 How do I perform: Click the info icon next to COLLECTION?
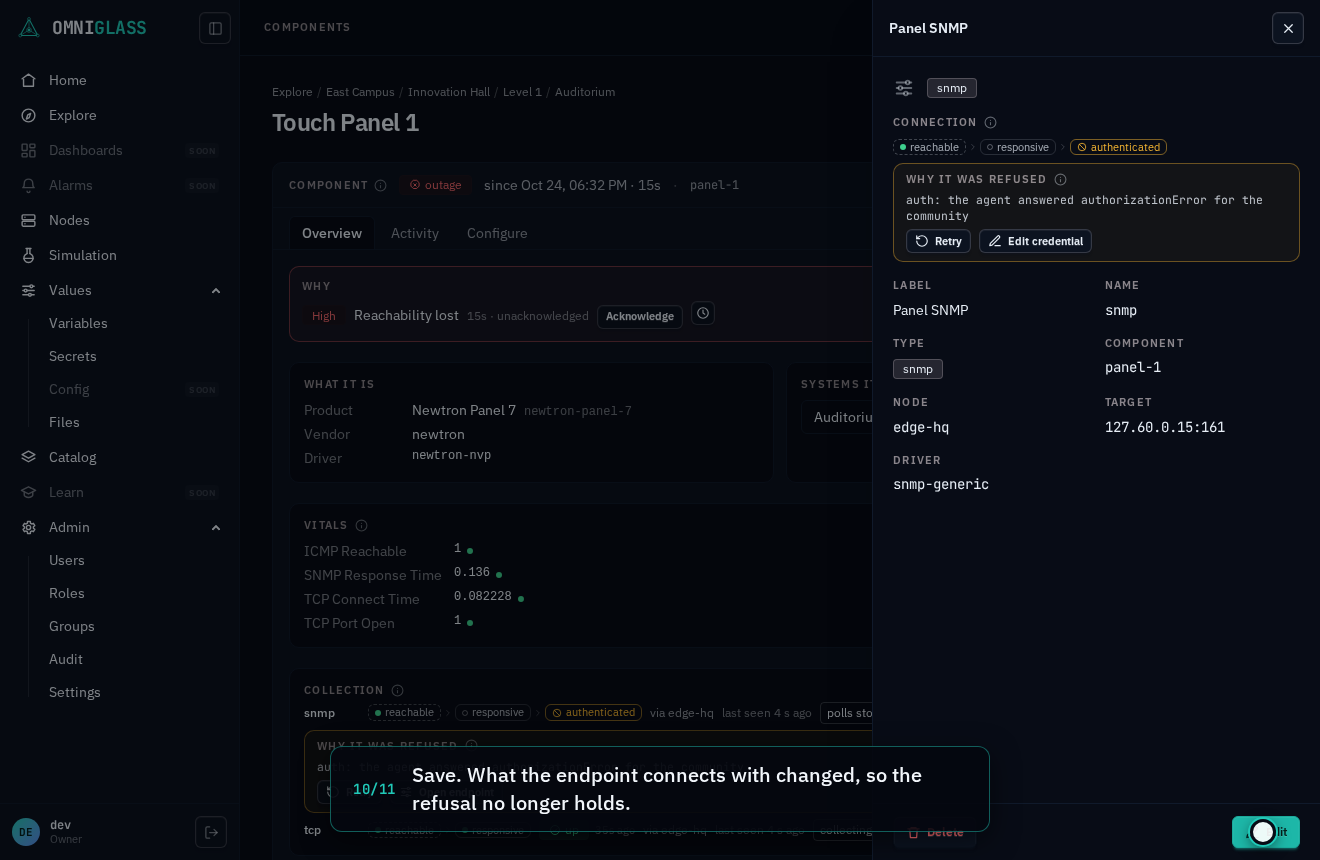click(397, 691)
